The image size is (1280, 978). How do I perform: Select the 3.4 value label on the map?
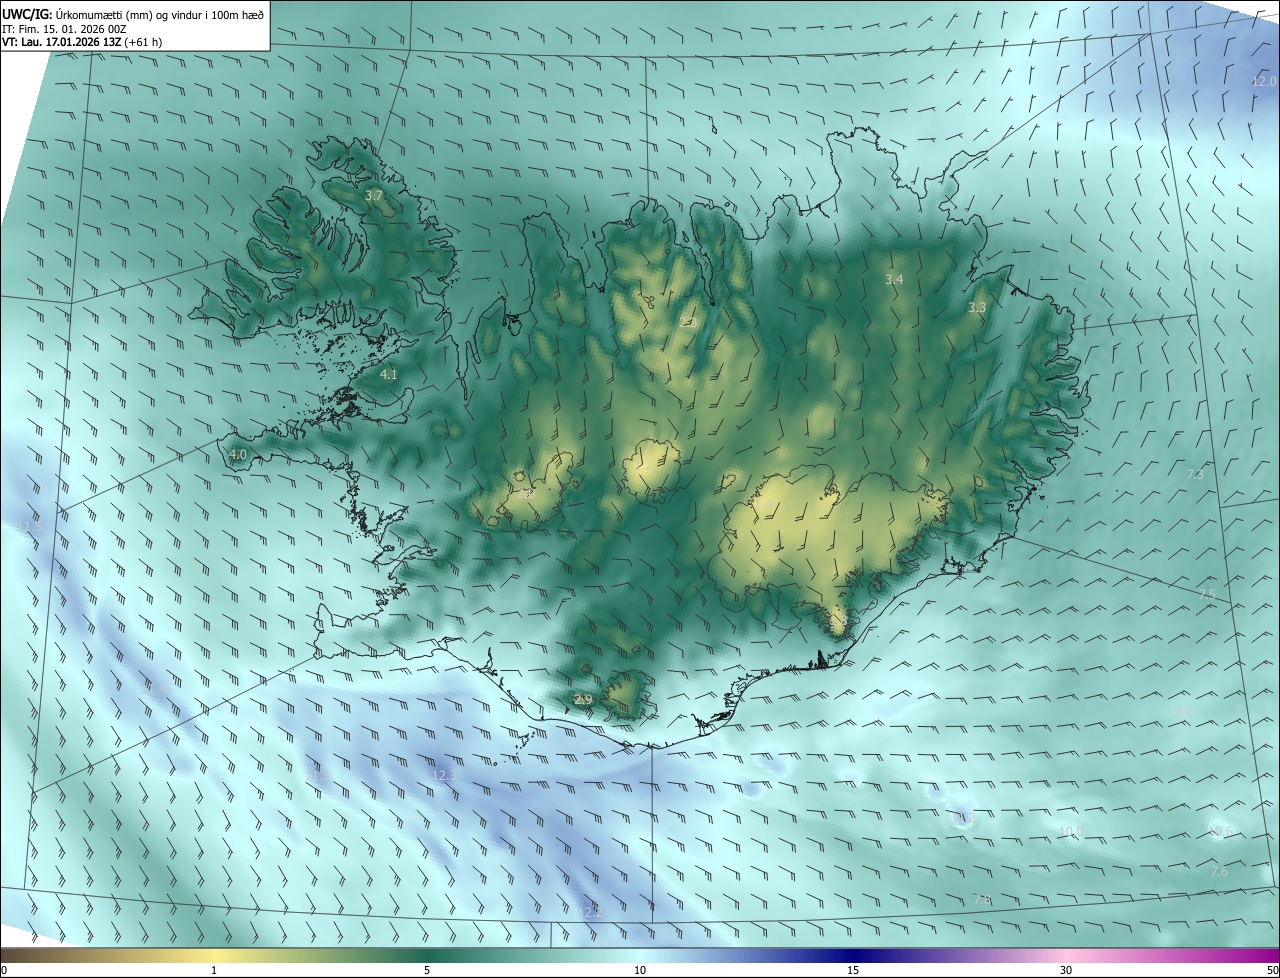pos(894,279)
